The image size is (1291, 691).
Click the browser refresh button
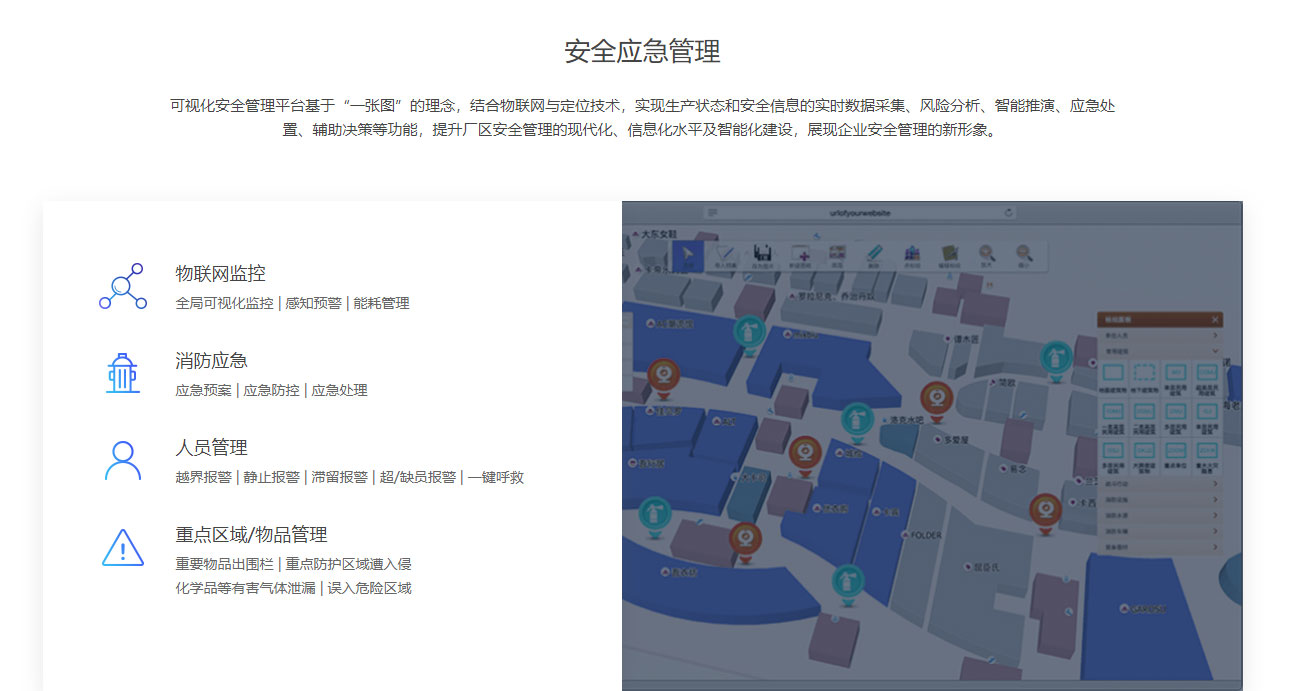click(1008, 213)
